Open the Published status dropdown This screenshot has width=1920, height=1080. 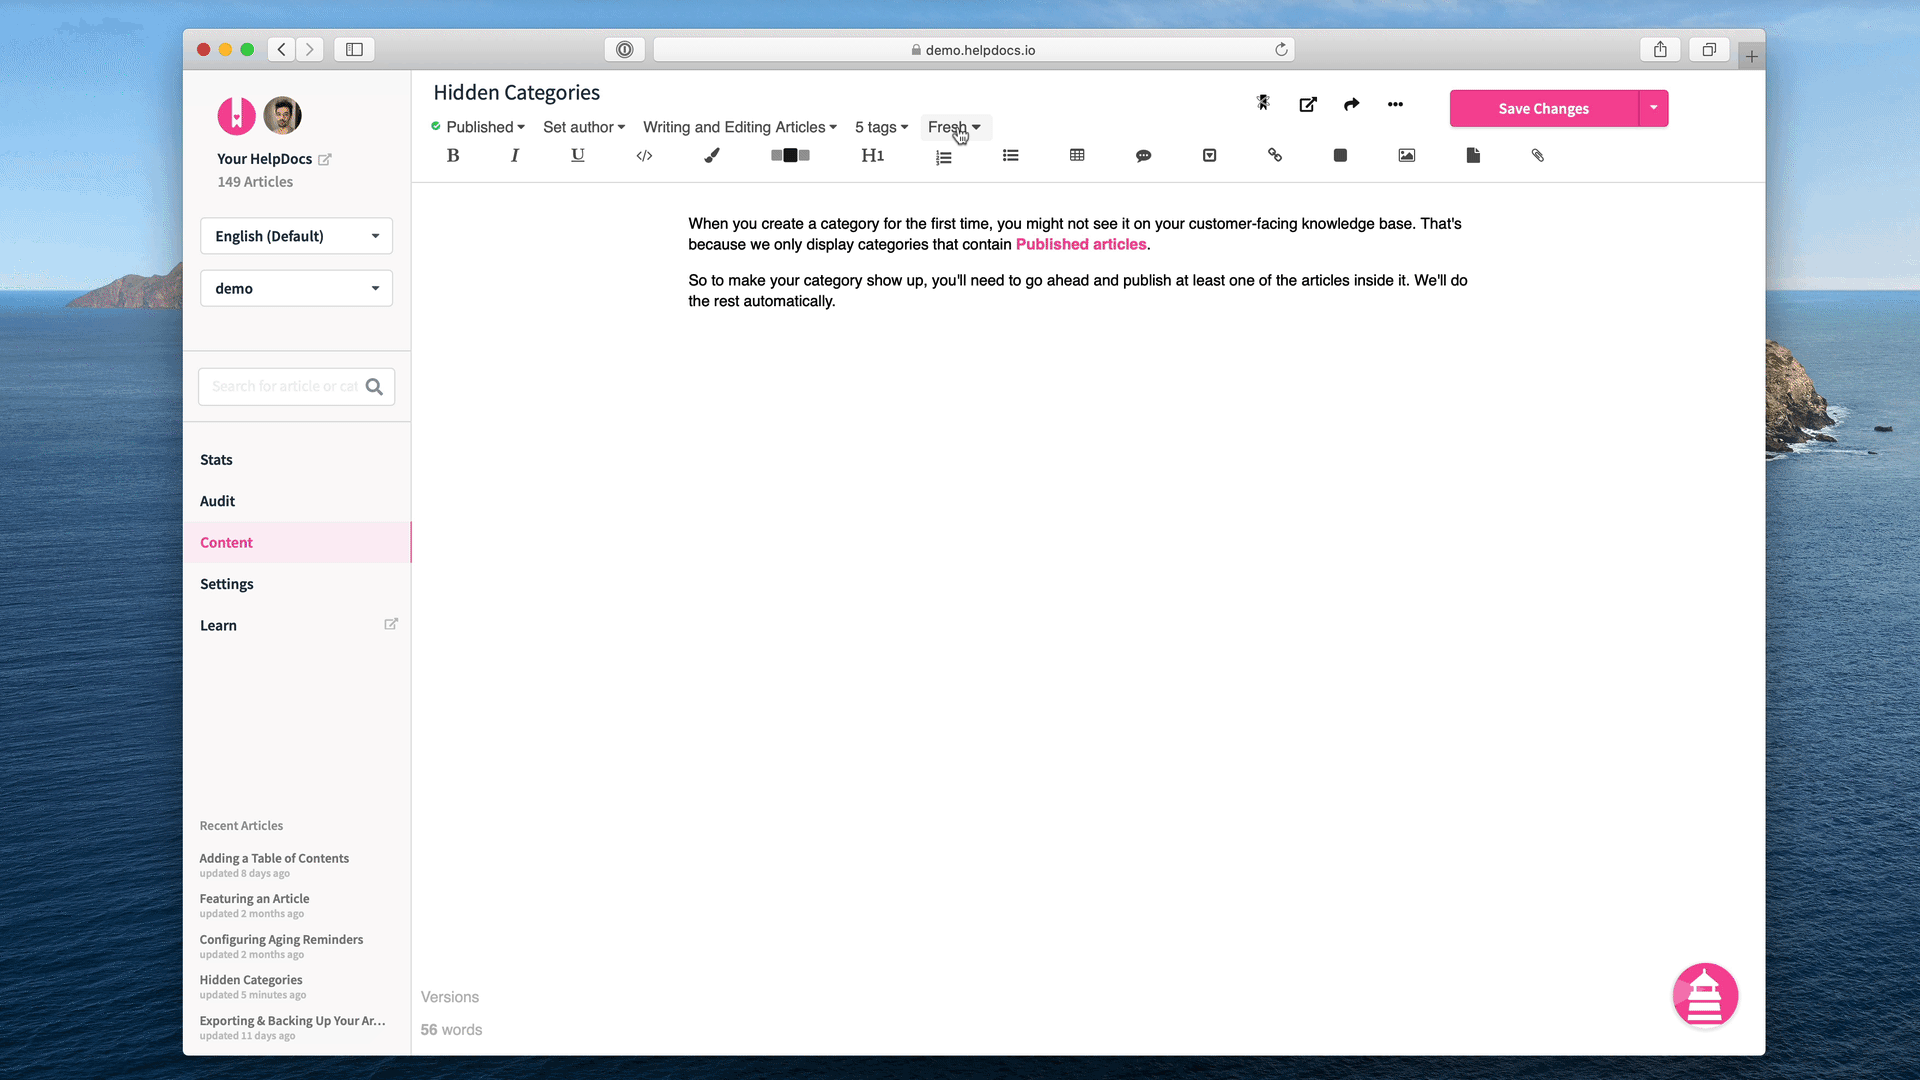click(478, 127)
